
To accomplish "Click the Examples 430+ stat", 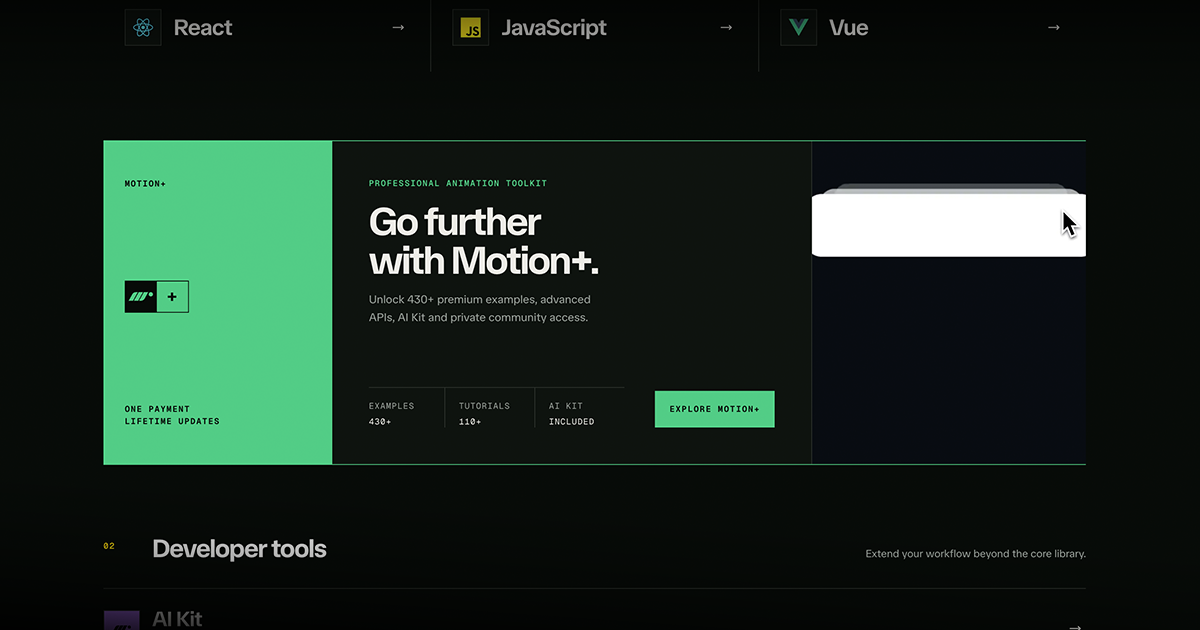I will (391, 414).
